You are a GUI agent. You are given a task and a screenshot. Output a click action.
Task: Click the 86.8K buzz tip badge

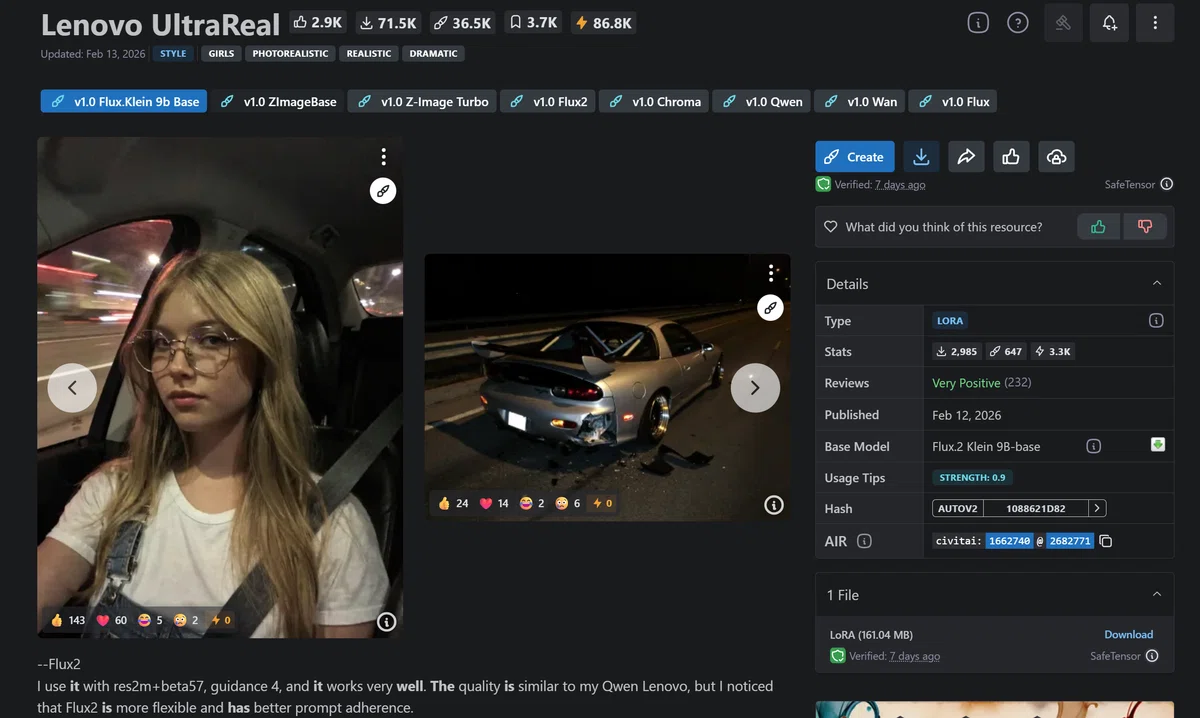coord(603,22)
